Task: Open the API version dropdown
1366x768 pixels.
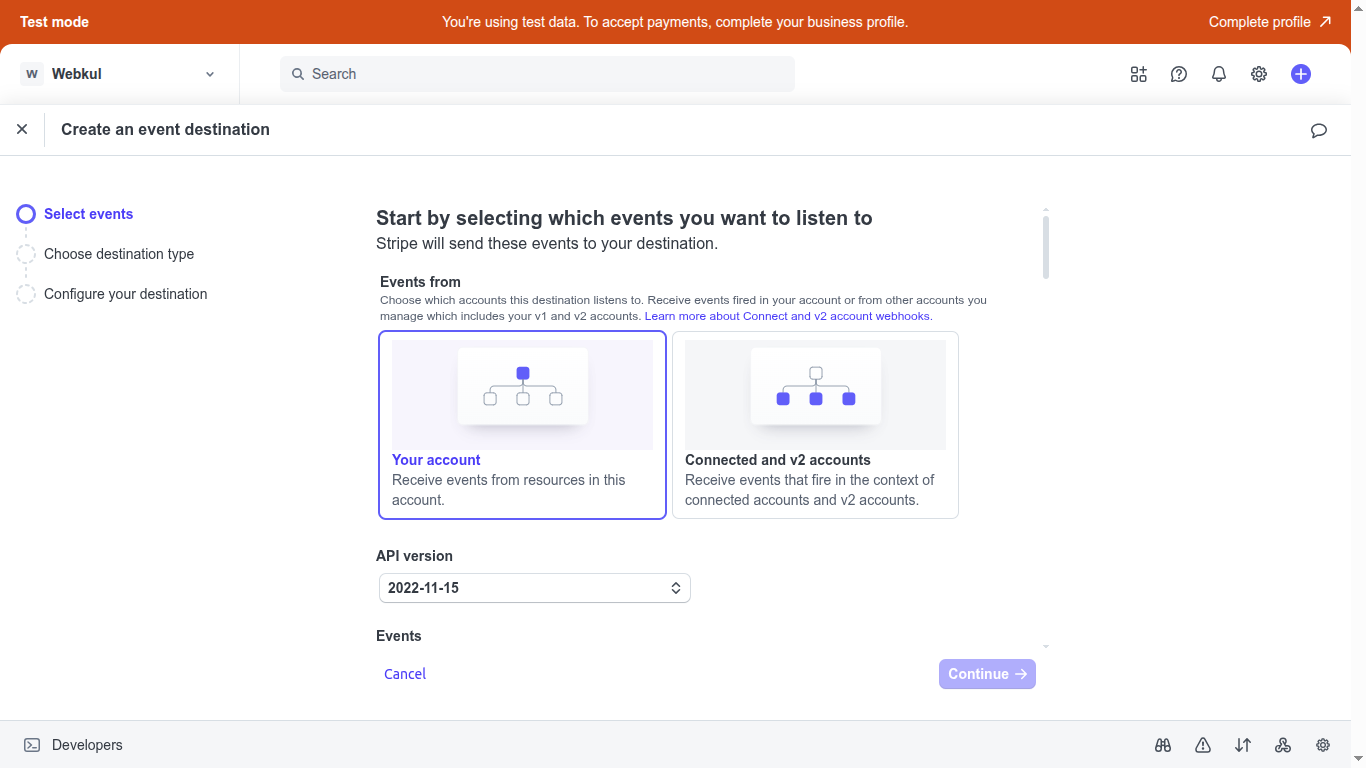Action: click(x=534, y=588)
